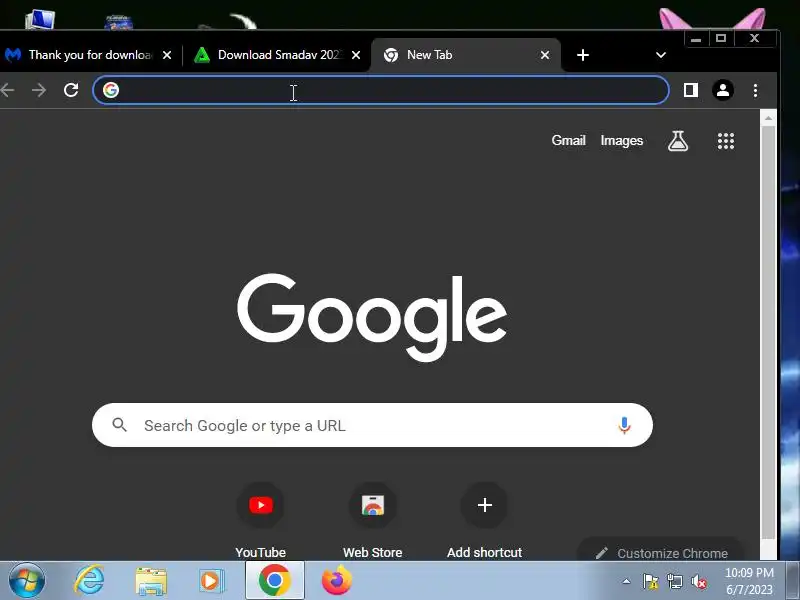This screenshot has height=600, width=800.
Task: Maximize the Chrome window
Action: [721, 39]
